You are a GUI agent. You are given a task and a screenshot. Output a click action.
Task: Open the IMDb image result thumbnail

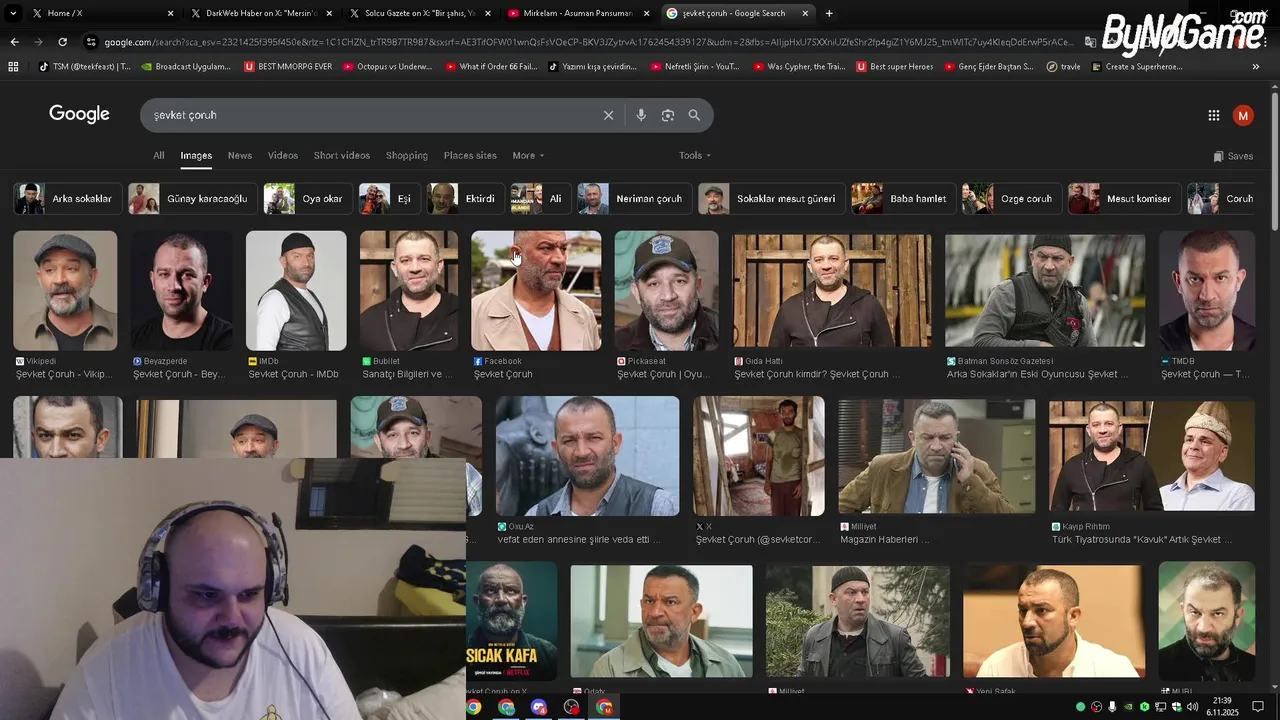click(296, 291)
